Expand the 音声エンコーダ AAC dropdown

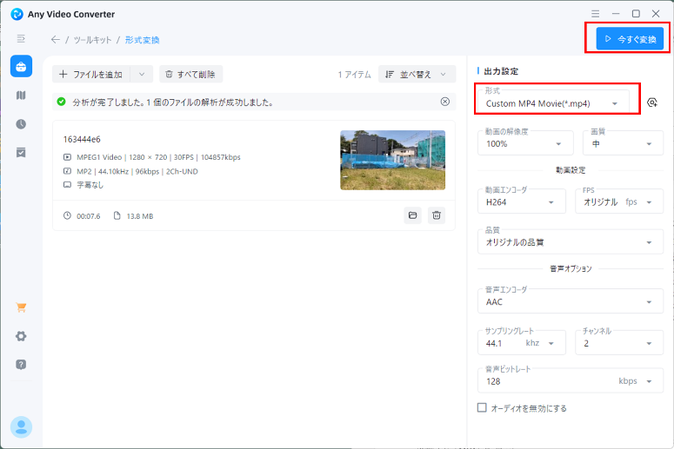point(570,301)
